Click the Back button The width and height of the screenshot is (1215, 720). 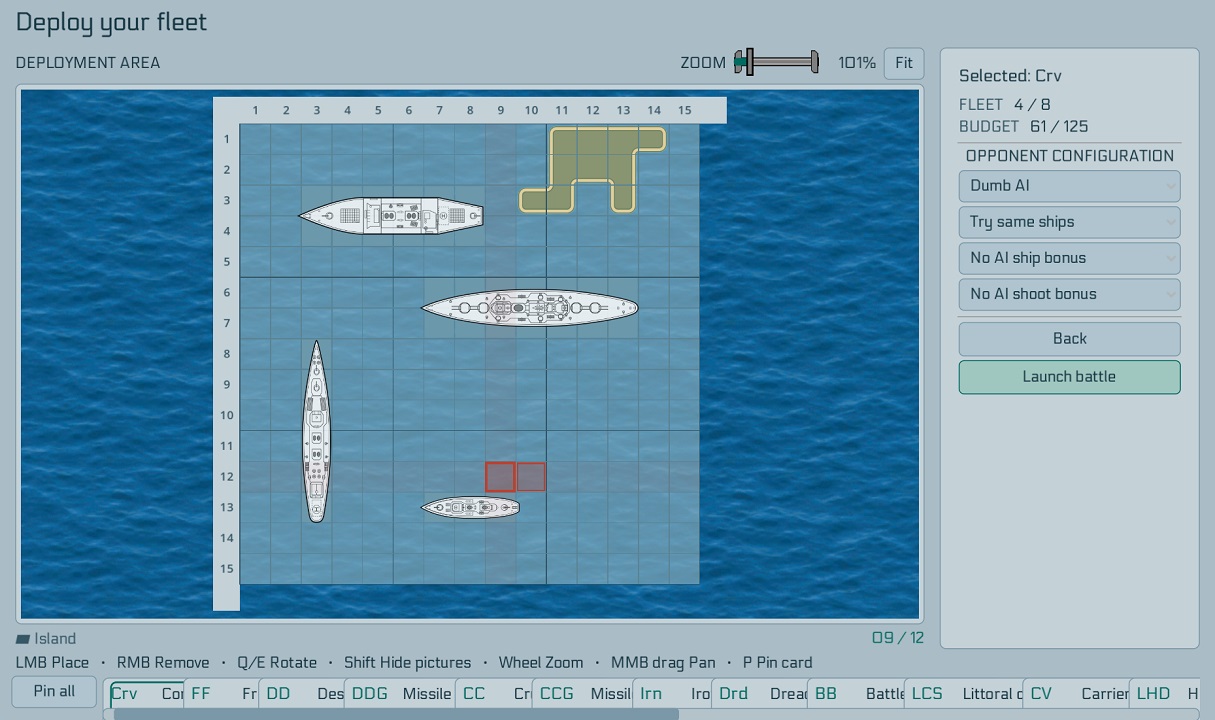(1069, 339)
